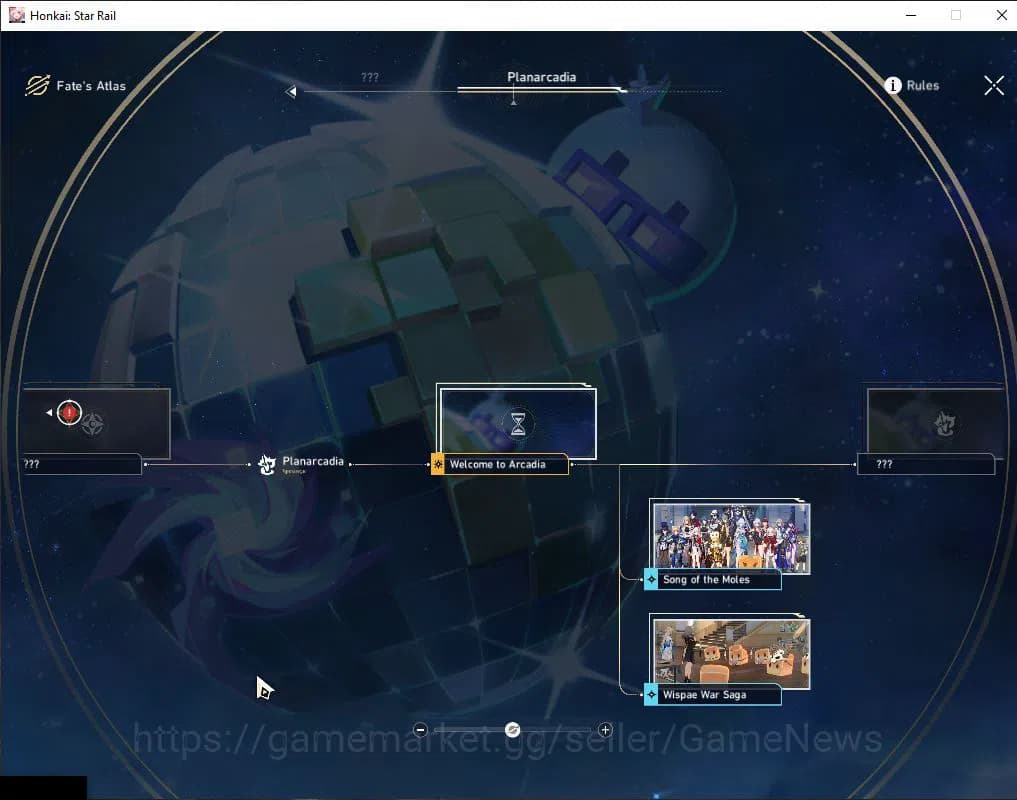Open the Song of the Moles thumbnail
The image size is (1017, 800).
[x=731, y=538]
